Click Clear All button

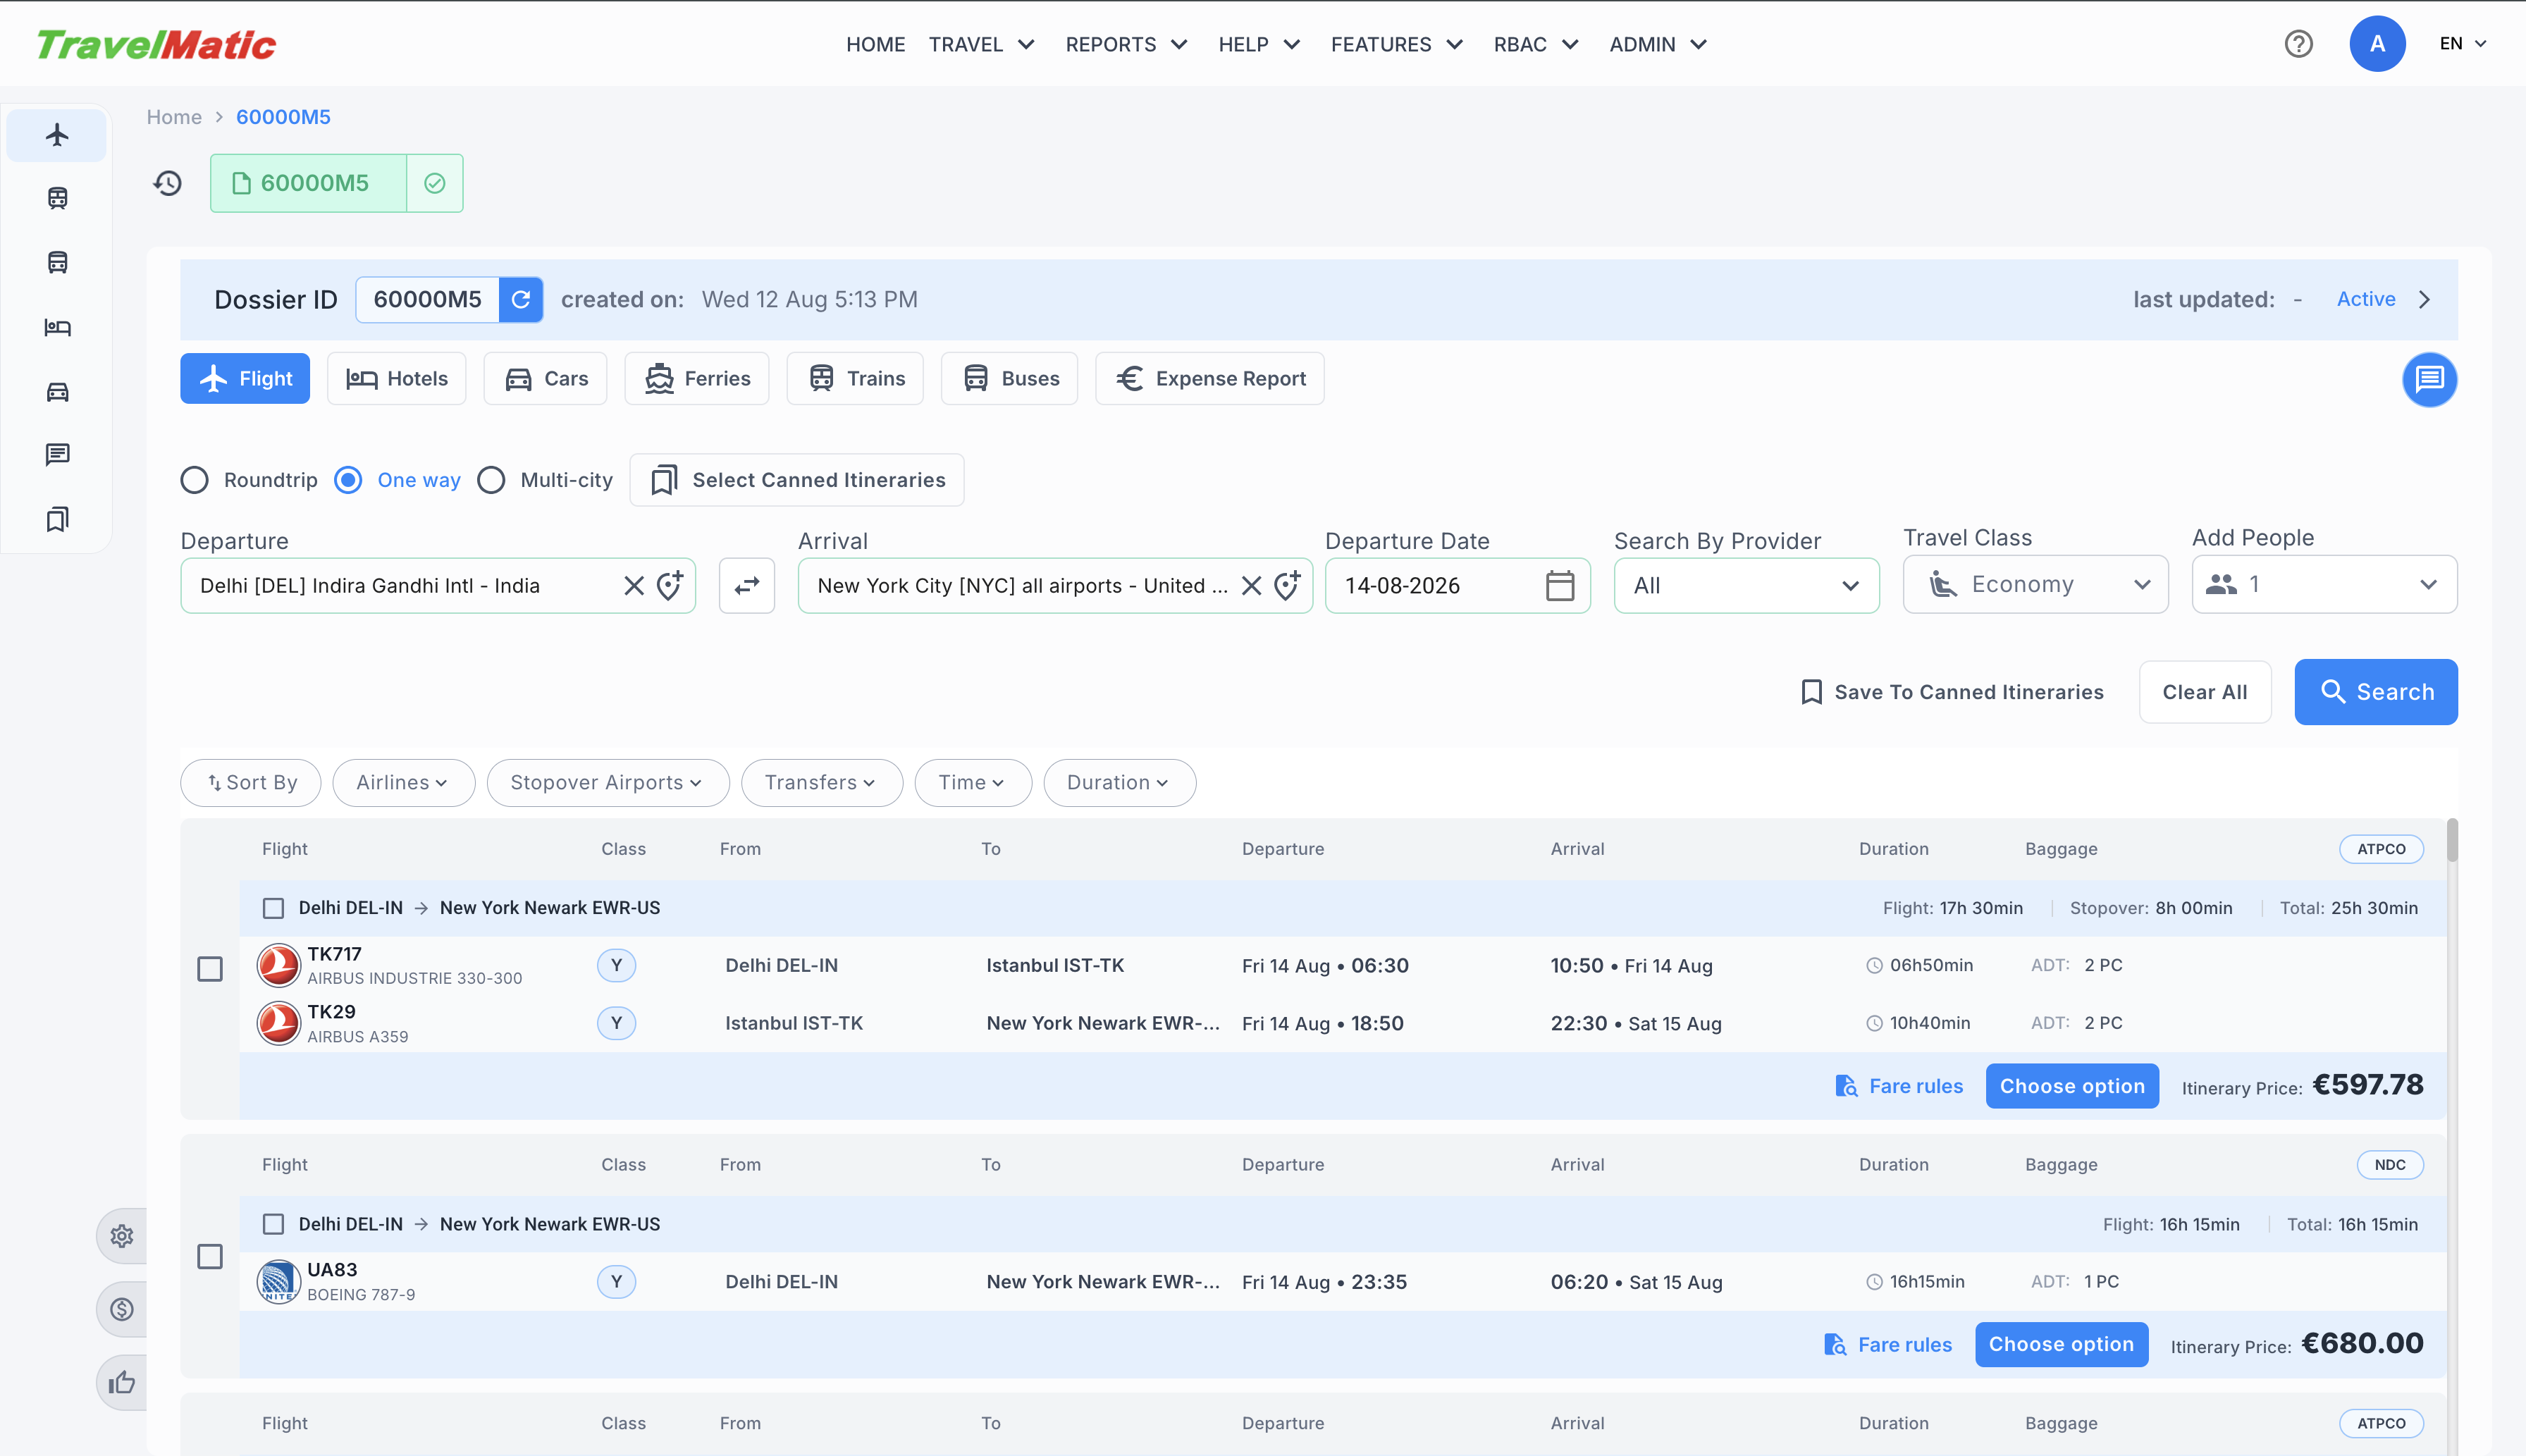(2204, 692)
